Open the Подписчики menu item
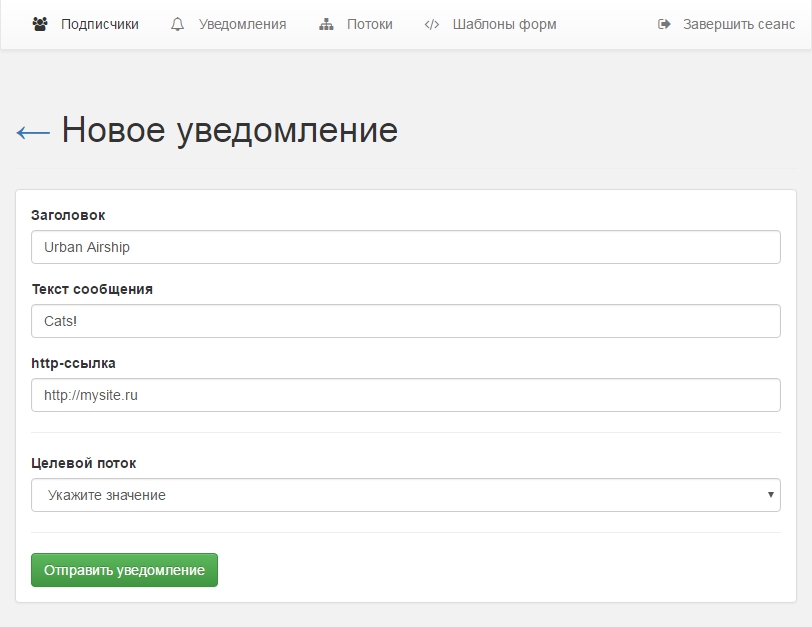Viewport: 812px width, 627px height. [x=100, y=24]
